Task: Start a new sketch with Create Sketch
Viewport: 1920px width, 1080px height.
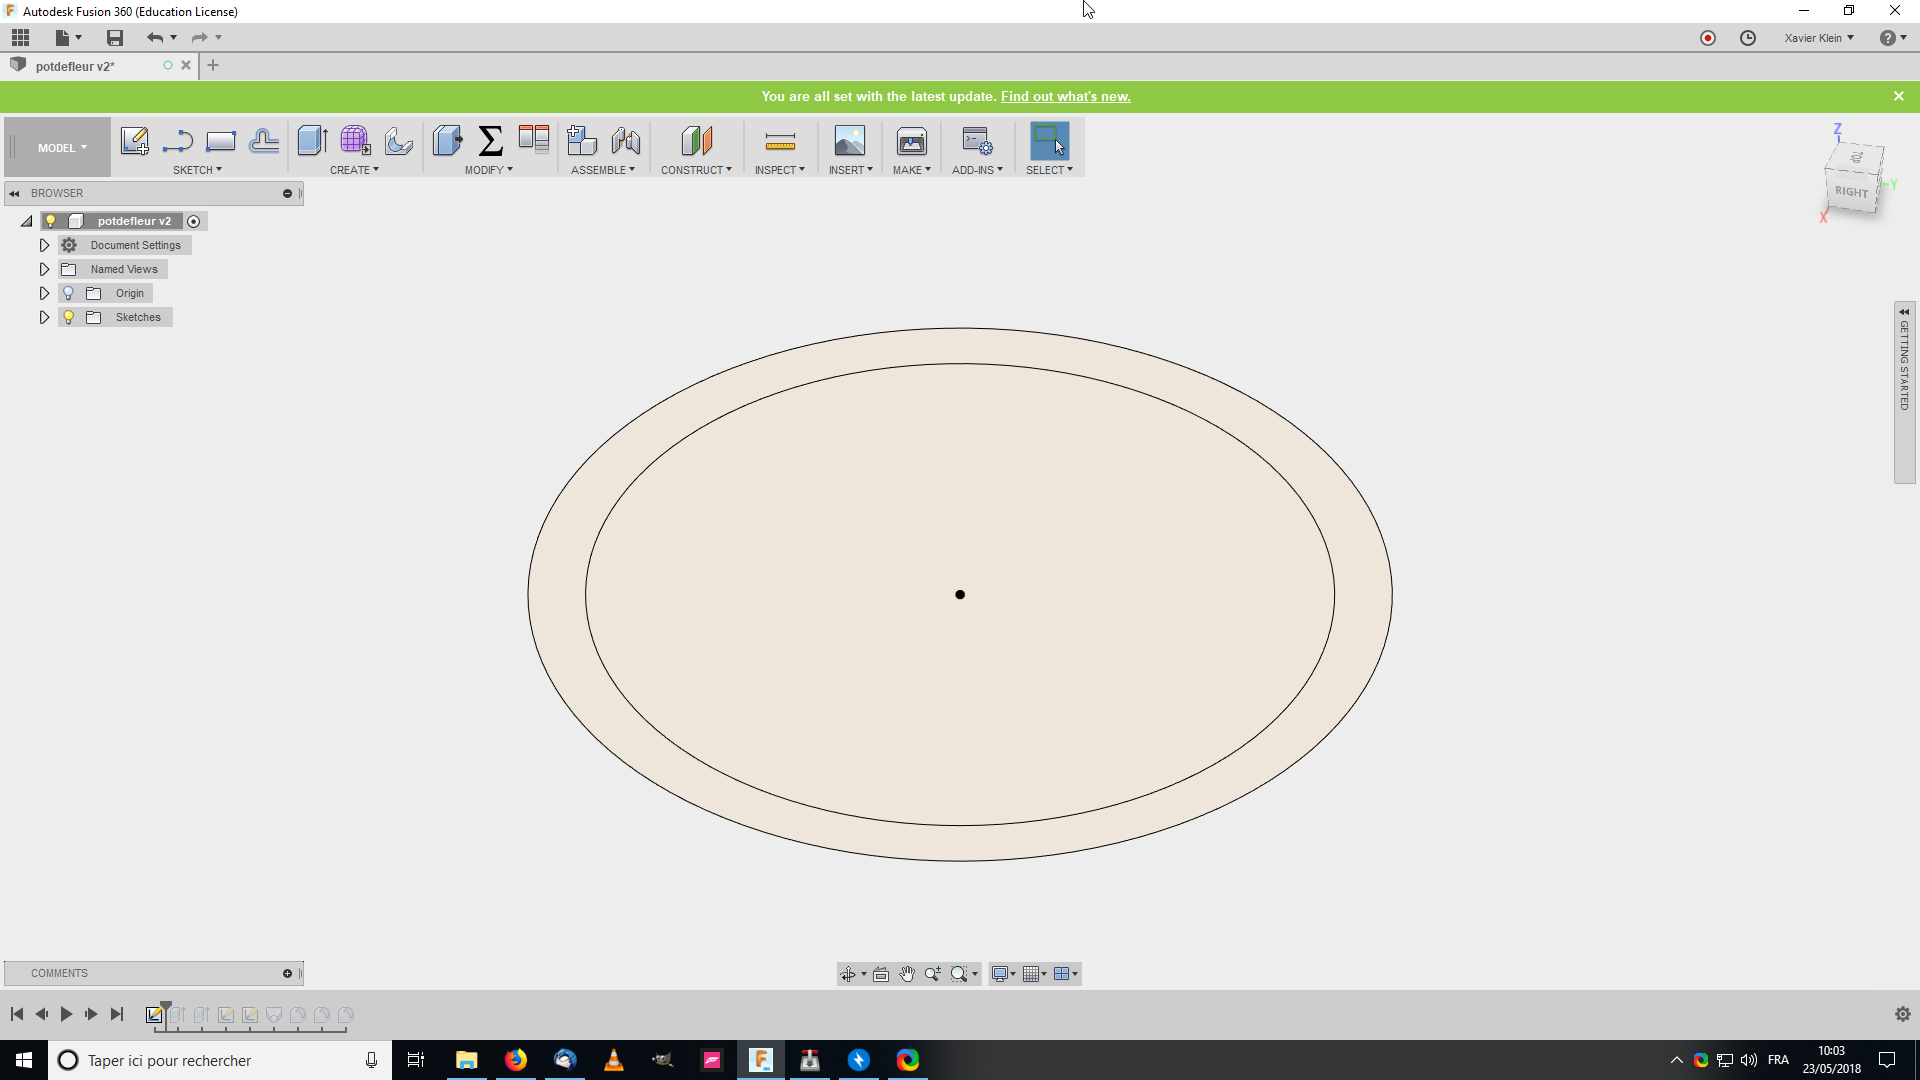Action: pyautogui.click(x=135, y=141)
